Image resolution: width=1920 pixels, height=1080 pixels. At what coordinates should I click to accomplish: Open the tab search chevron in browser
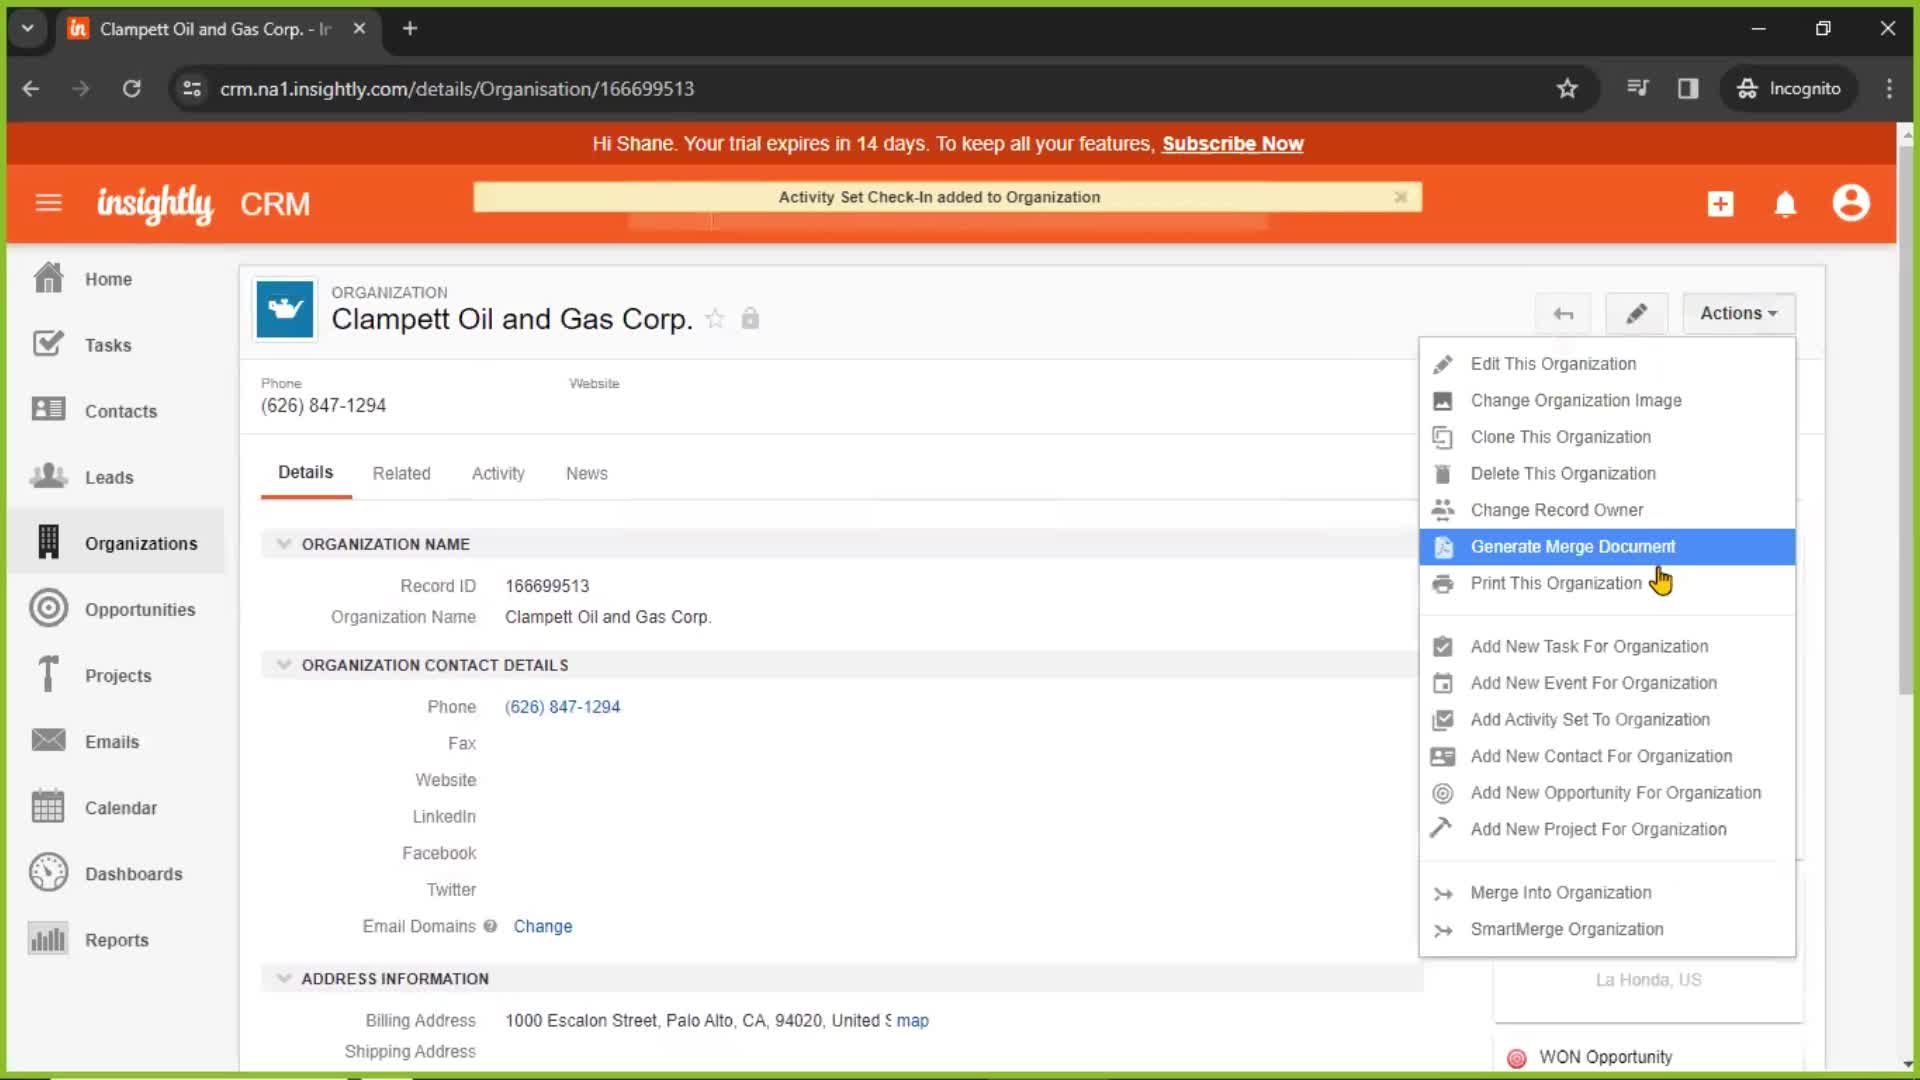[x=28, y=29]
